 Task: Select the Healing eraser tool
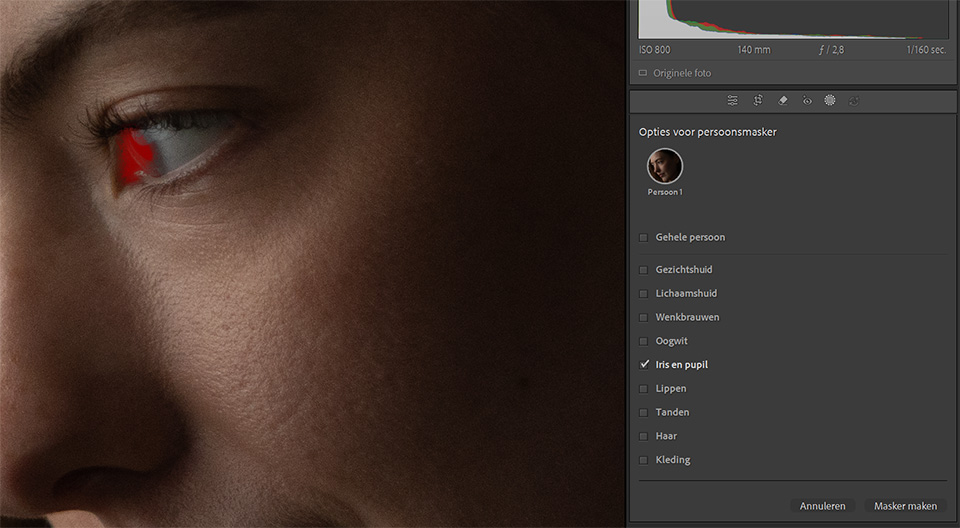[783, 100]
